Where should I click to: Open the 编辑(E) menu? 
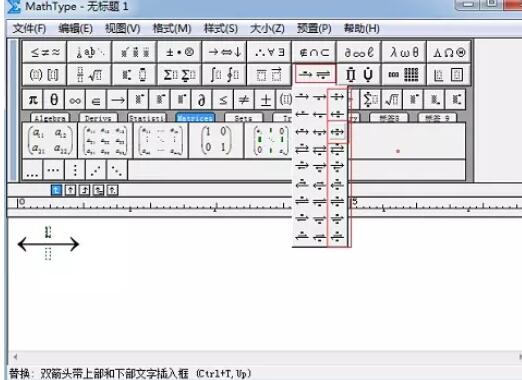[x=75, y=29]
